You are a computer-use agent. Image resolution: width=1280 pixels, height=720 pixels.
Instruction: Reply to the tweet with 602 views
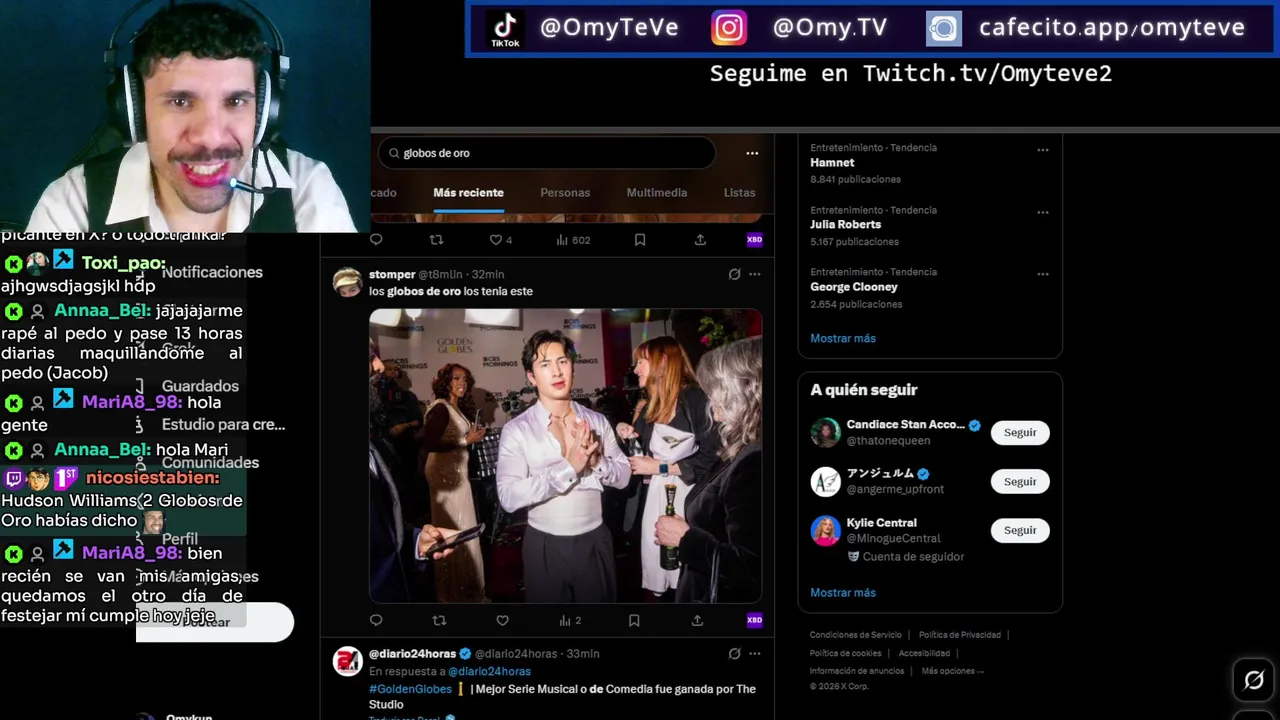pos(376,240)
